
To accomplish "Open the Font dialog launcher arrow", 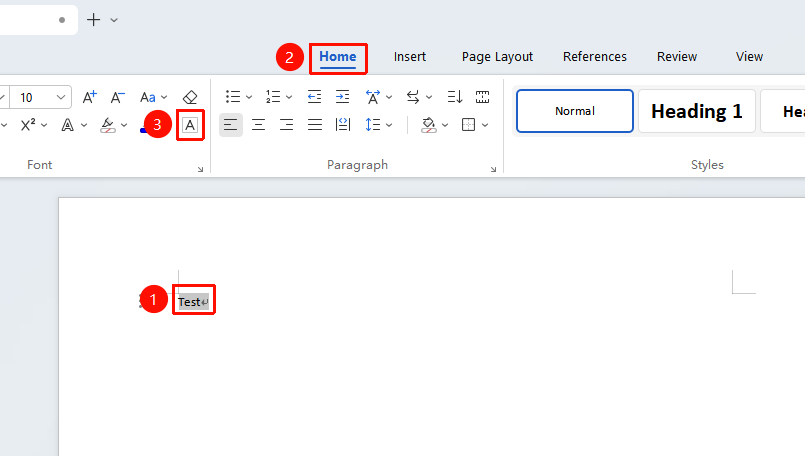I will coord(200,169).
